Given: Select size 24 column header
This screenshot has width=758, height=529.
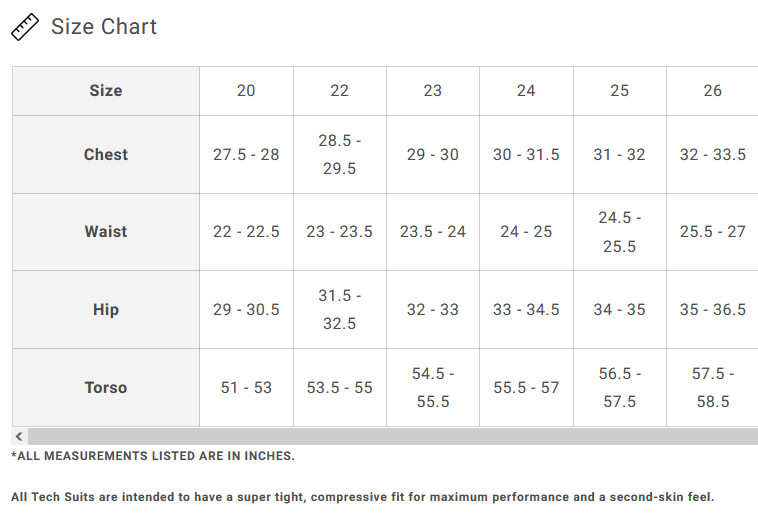Looking at the screenshot, I should pyautogui.click(x=526, y=91).
